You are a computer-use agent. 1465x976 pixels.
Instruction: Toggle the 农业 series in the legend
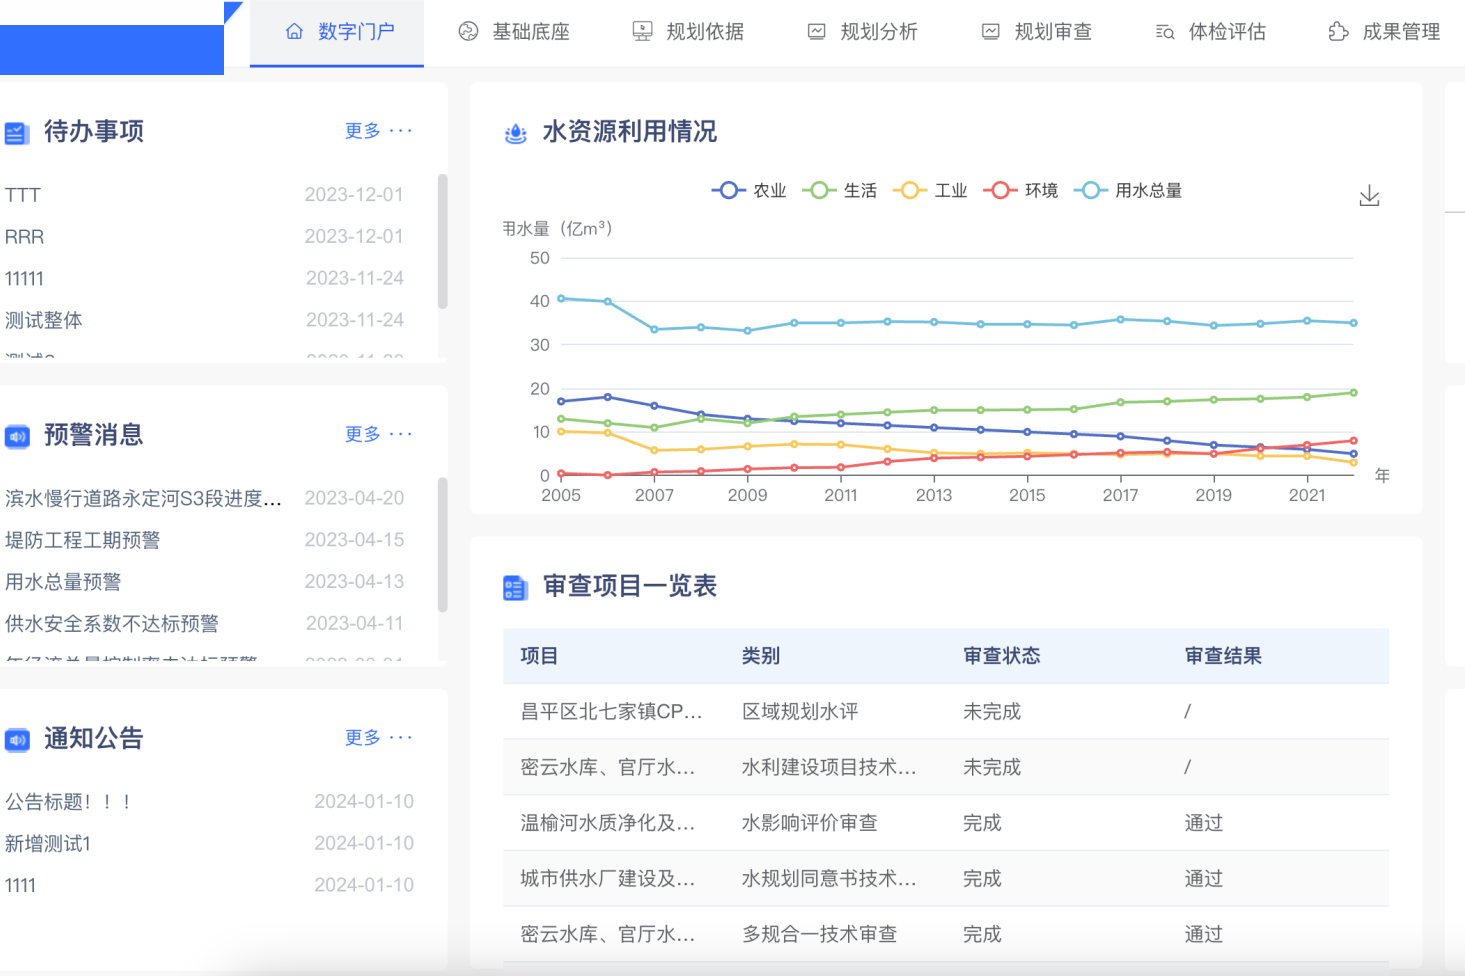click(749, 190)
